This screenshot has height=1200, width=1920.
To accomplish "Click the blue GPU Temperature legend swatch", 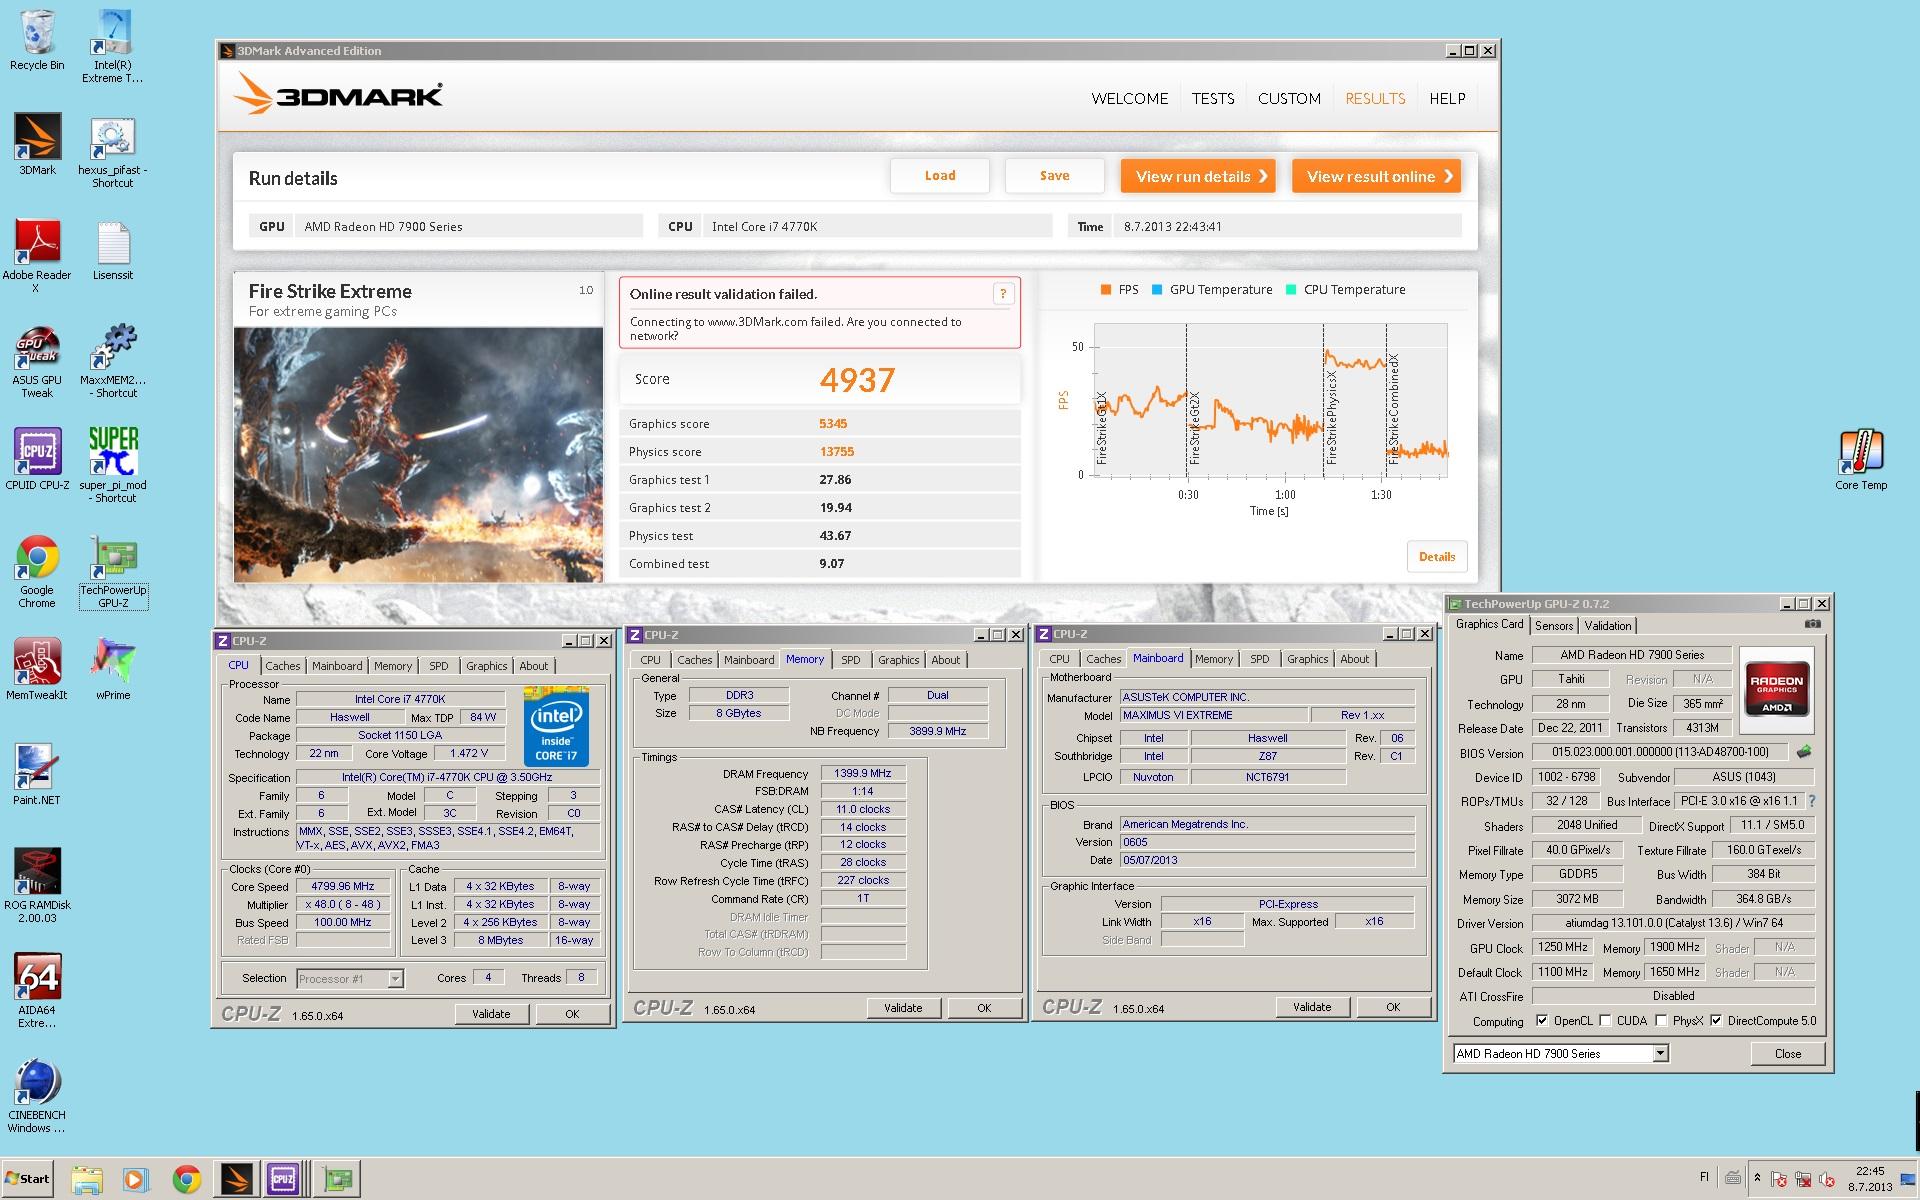I will tap(1157, 290).
